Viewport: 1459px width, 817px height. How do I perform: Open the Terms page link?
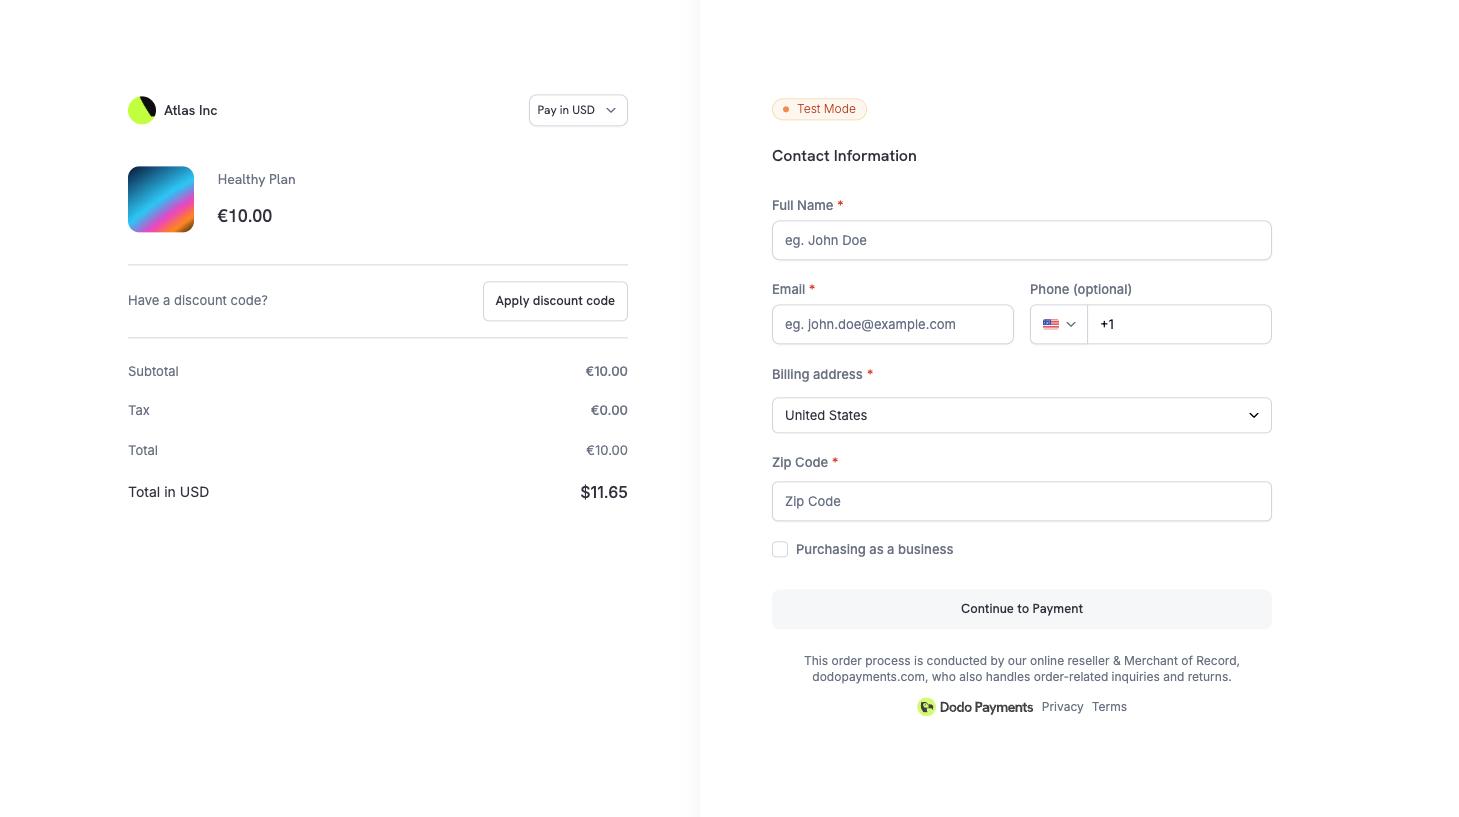tap(1109, 706)
